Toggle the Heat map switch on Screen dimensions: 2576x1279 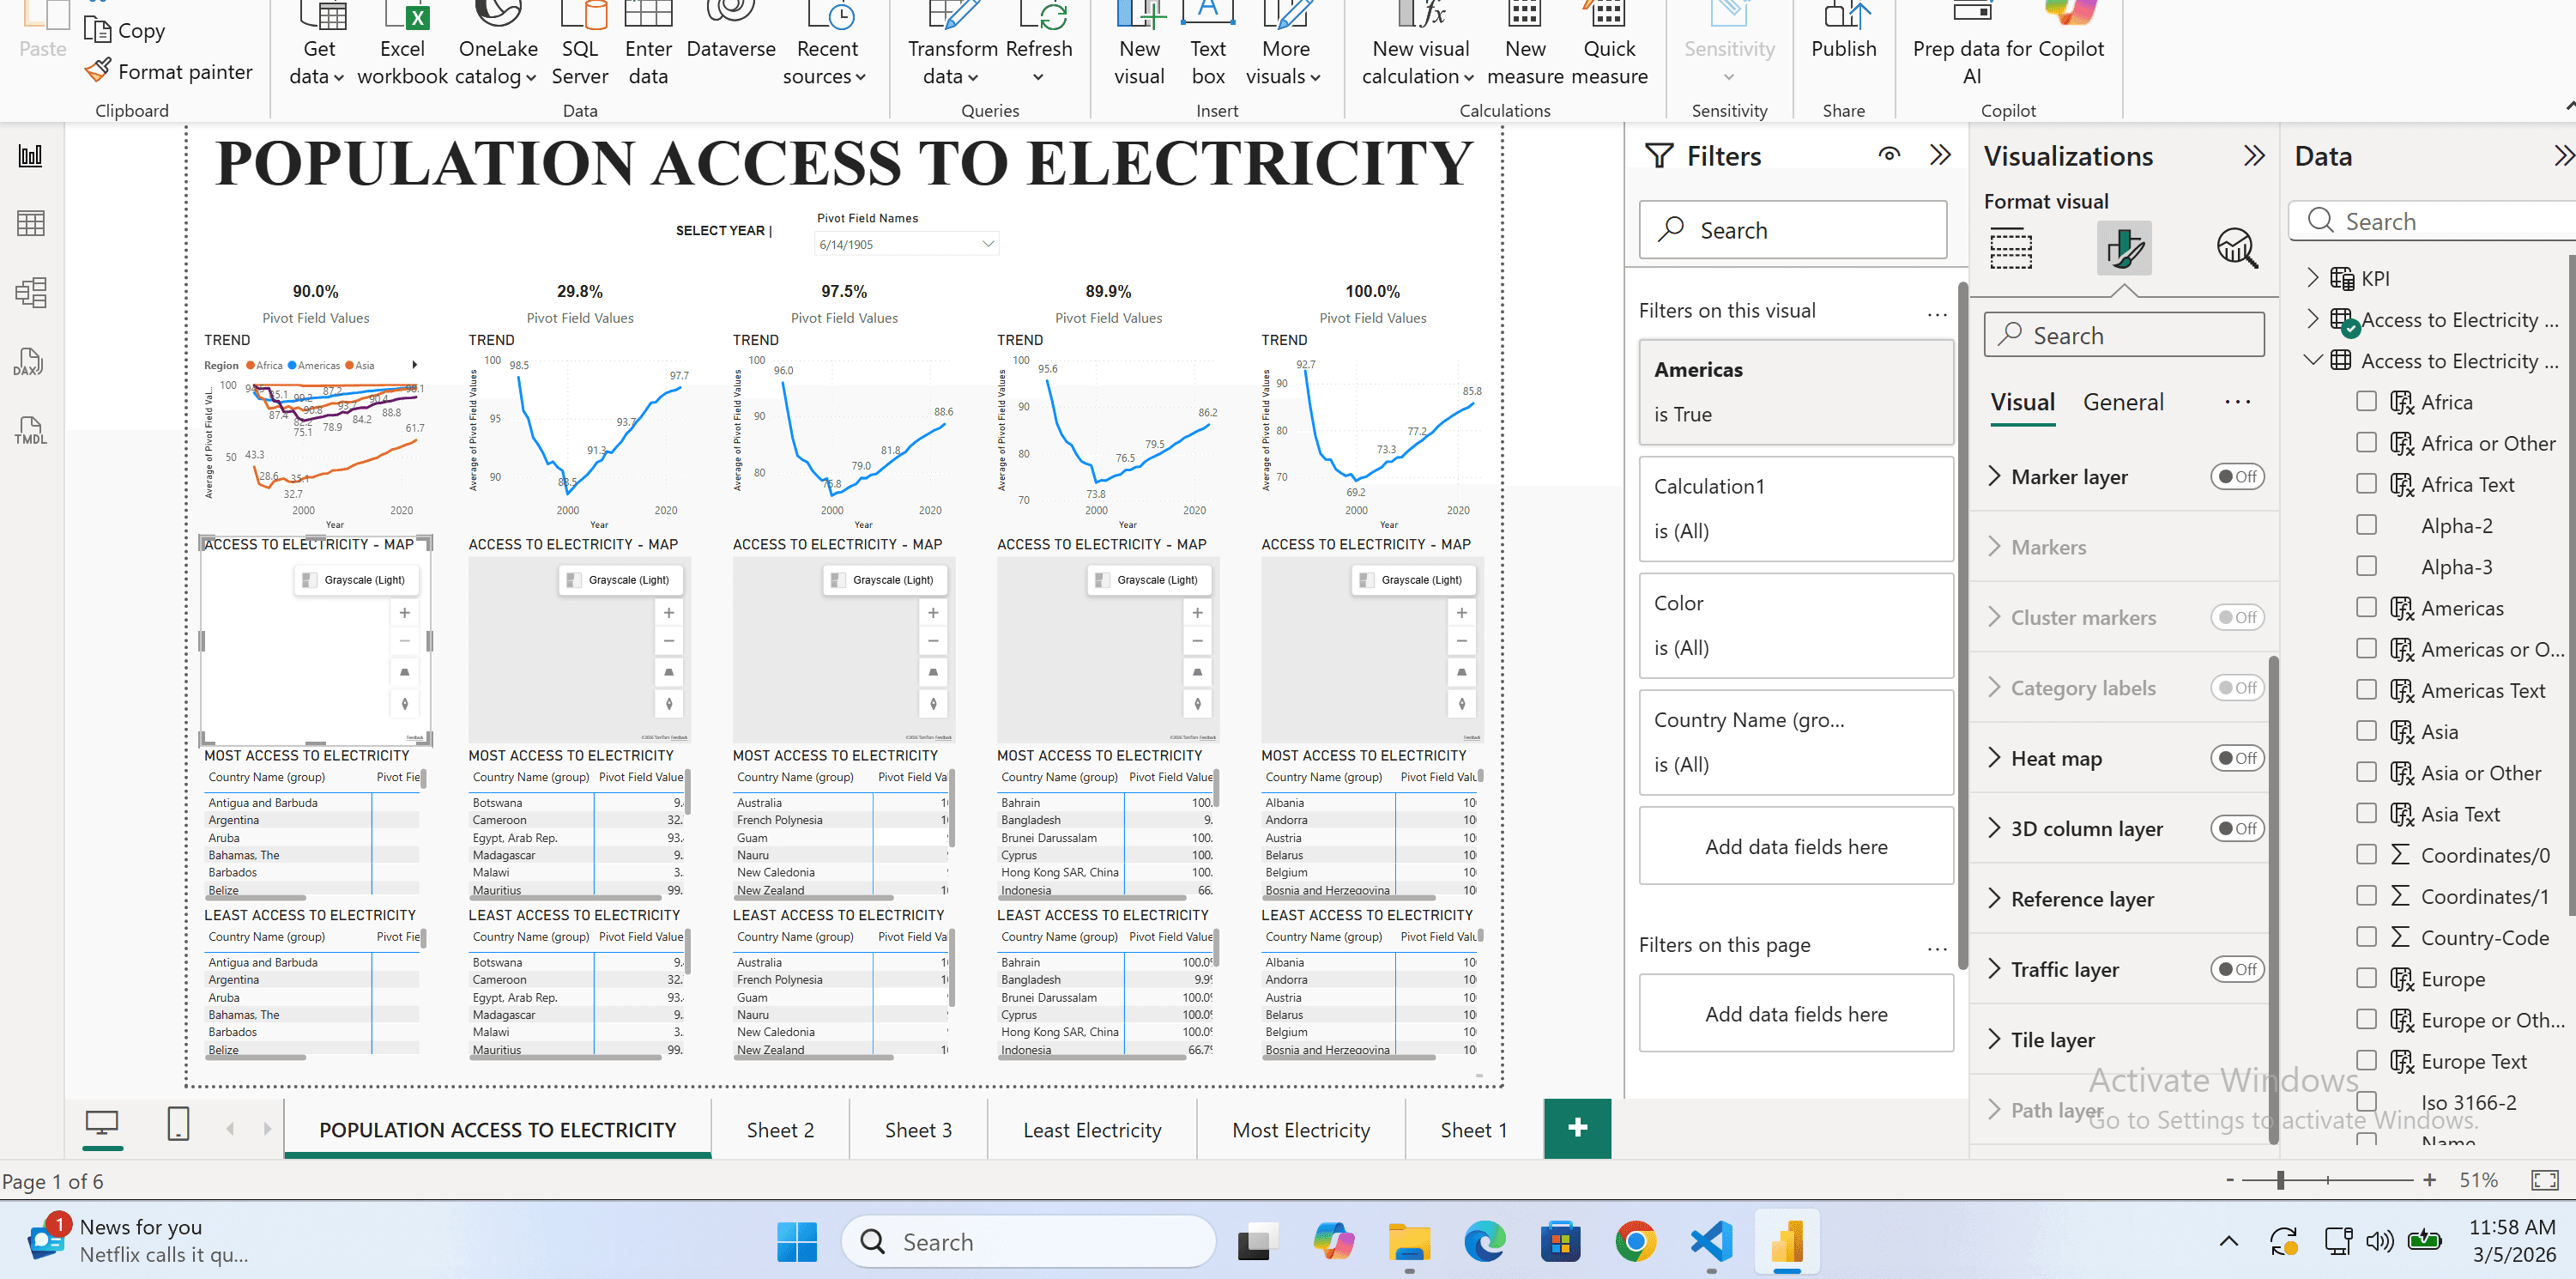point(2236,758)
